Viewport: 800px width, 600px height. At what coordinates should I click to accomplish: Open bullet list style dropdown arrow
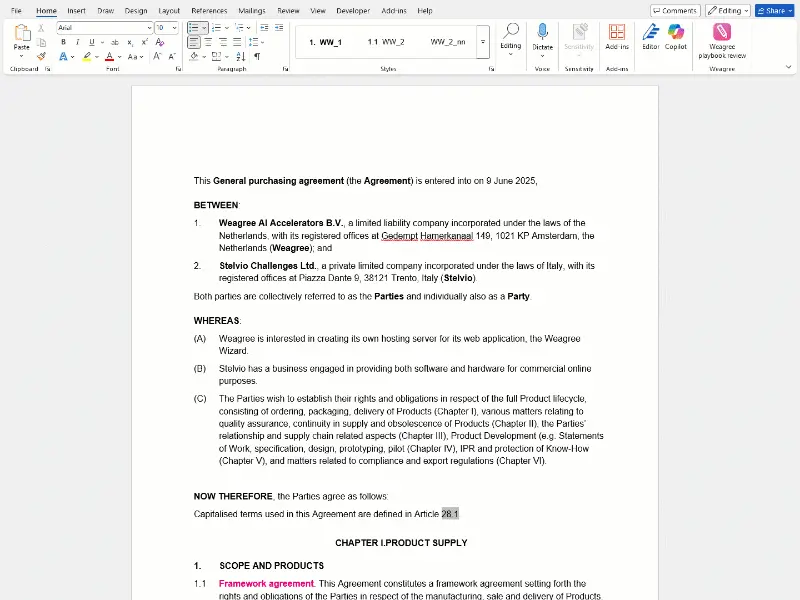pos(205,28)
